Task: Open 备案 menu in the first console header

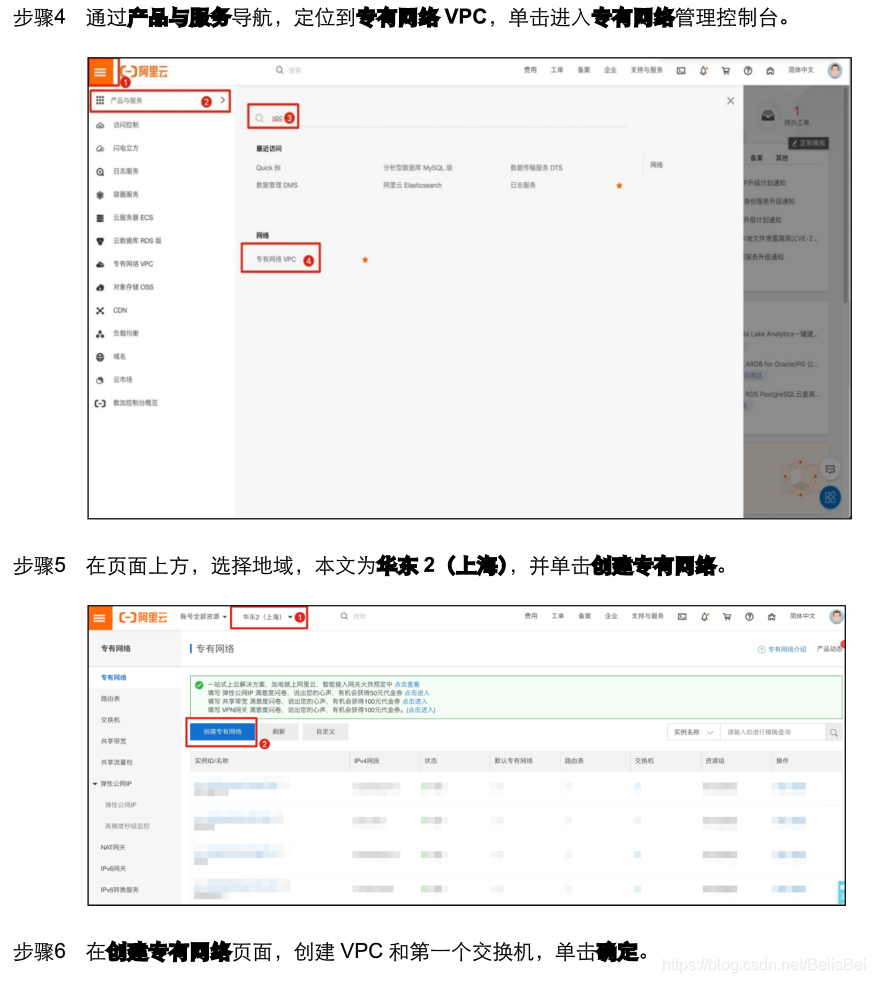Action: (584, 70)
